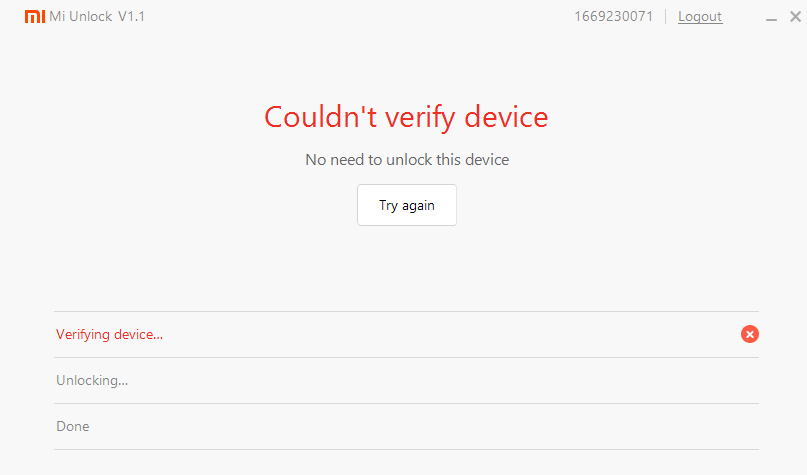
Task: Click the divider line above Verifying device
Action: coord(406,311)
